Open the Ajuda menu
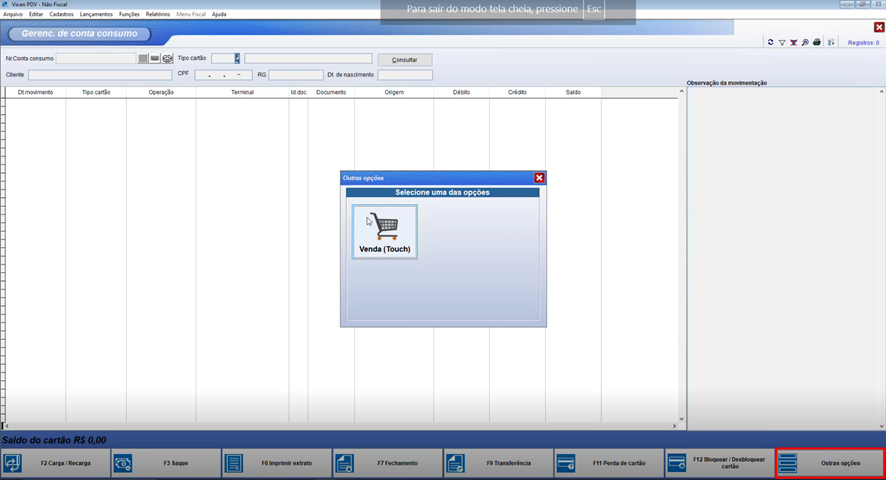The image size is (886, 480). pyautogui.click(x=219, y=14)
